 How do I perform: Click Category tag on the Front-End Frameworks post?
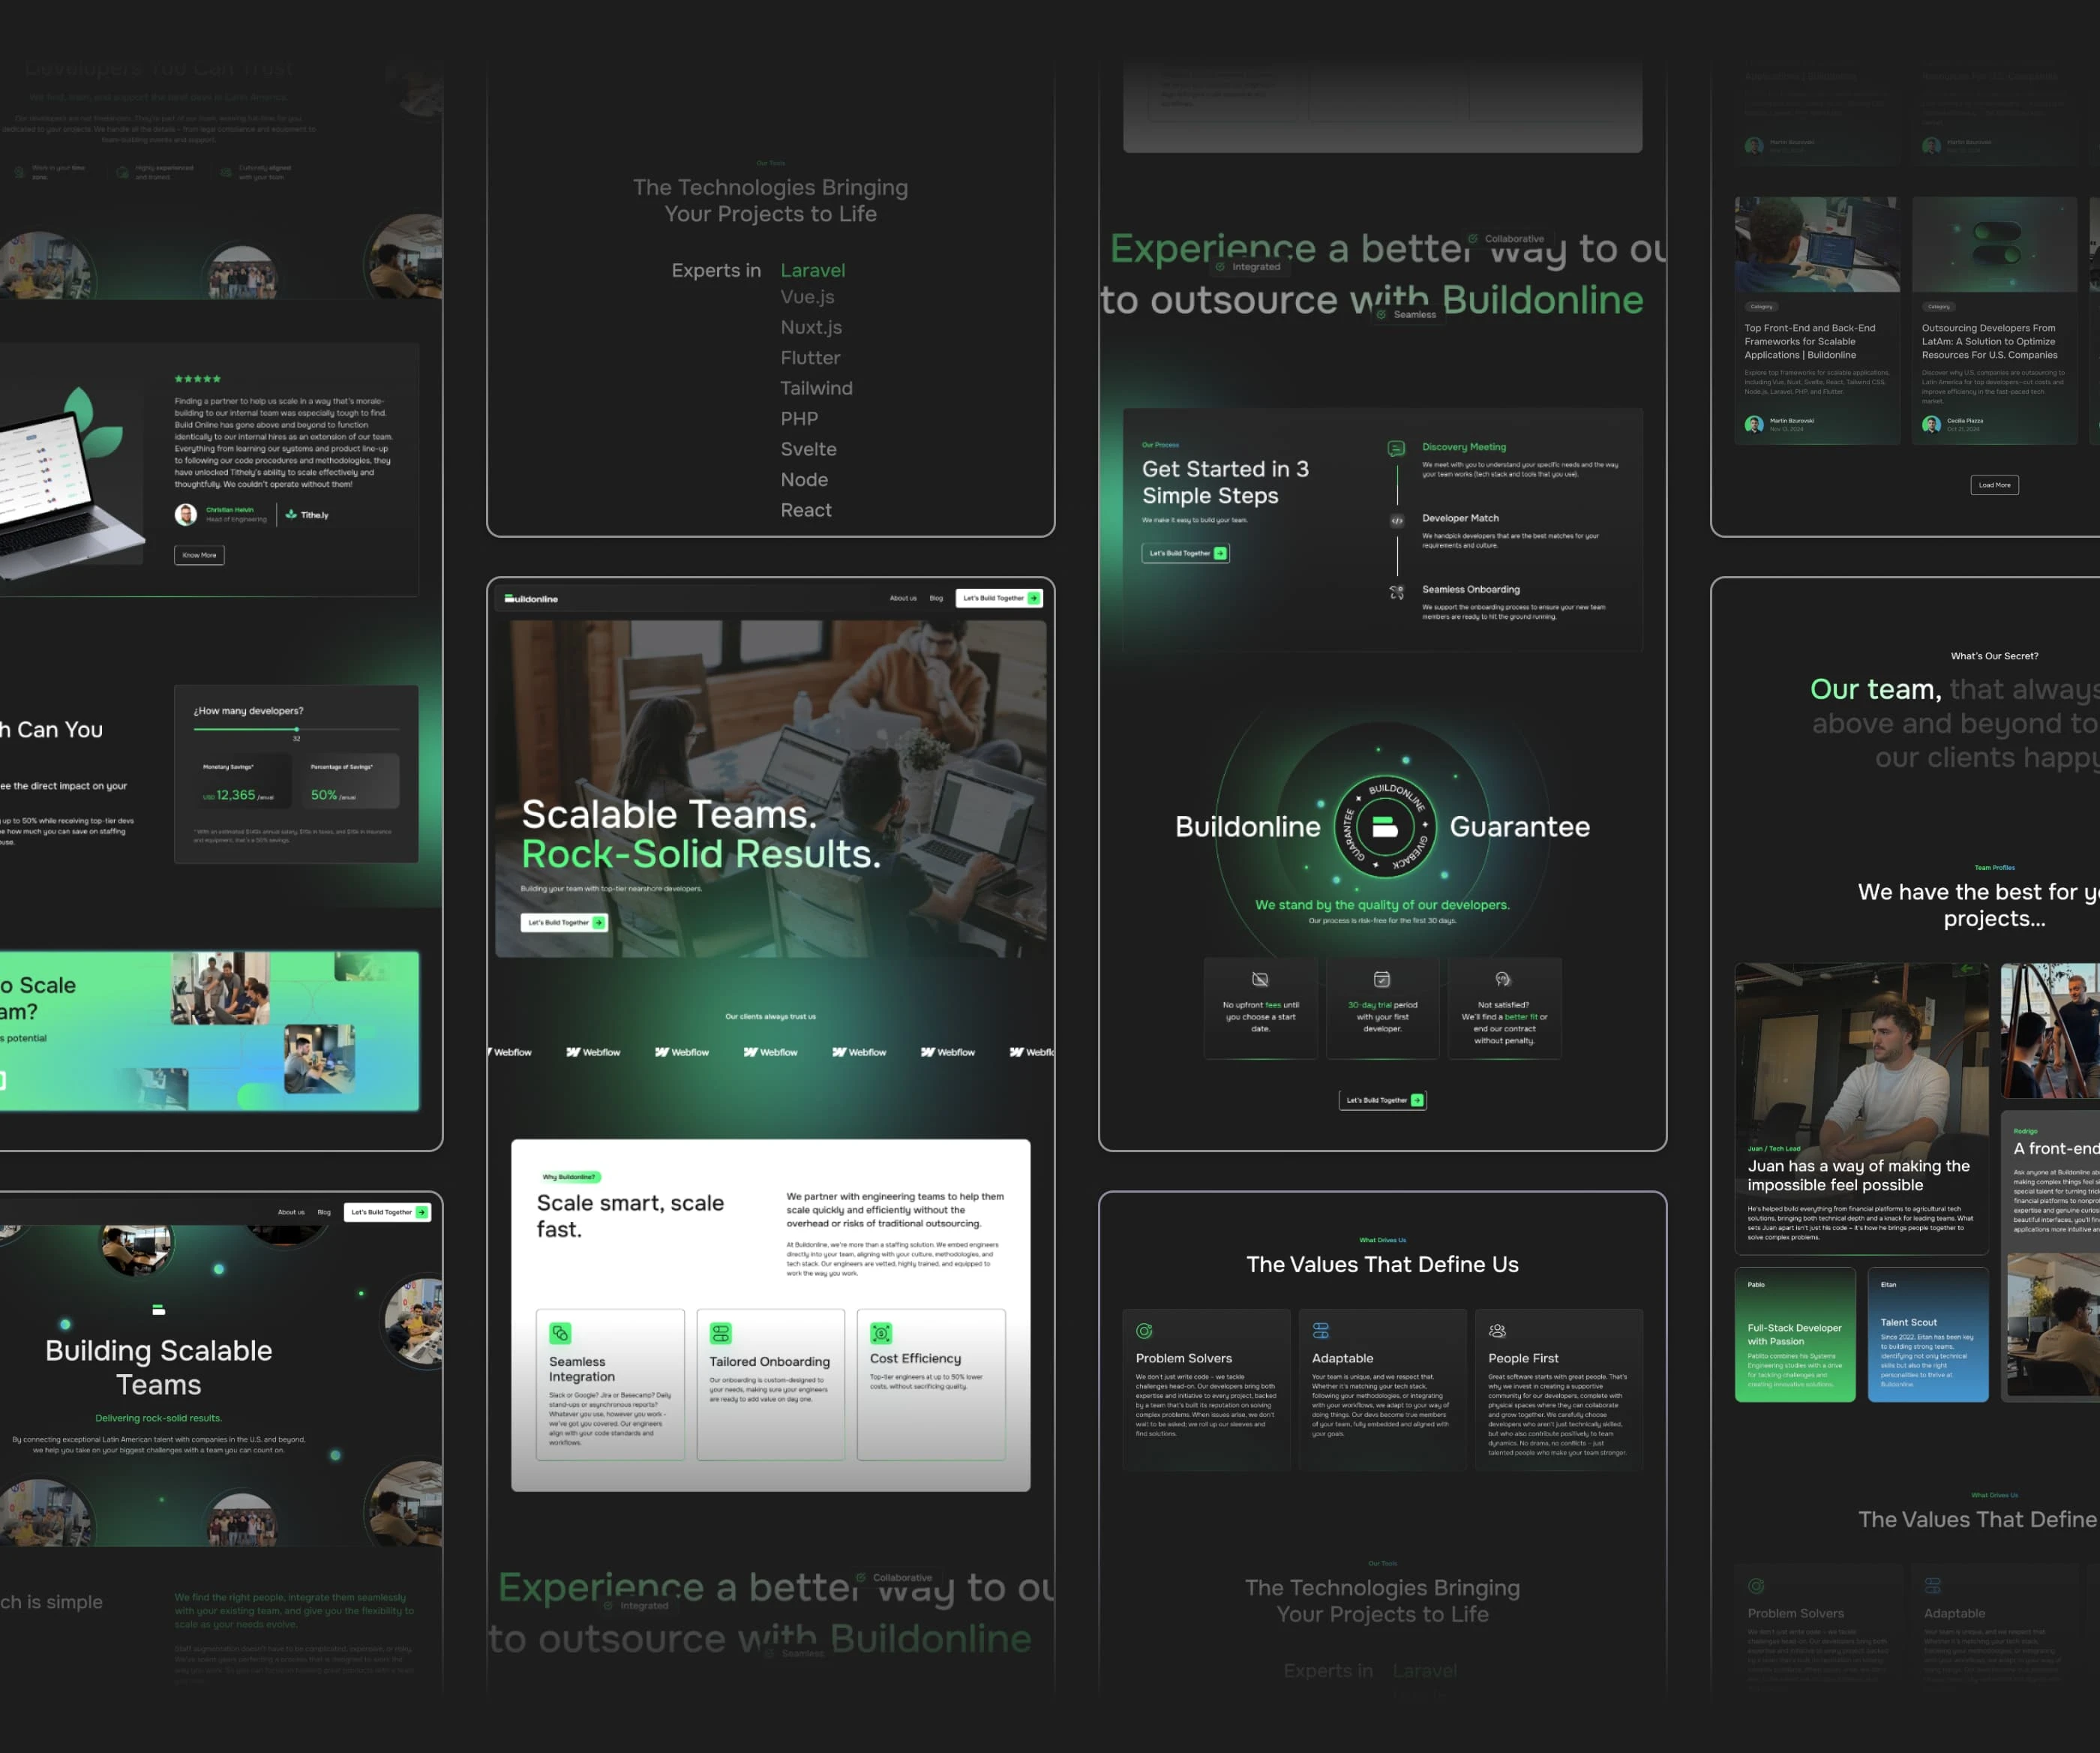point(1761,307)
